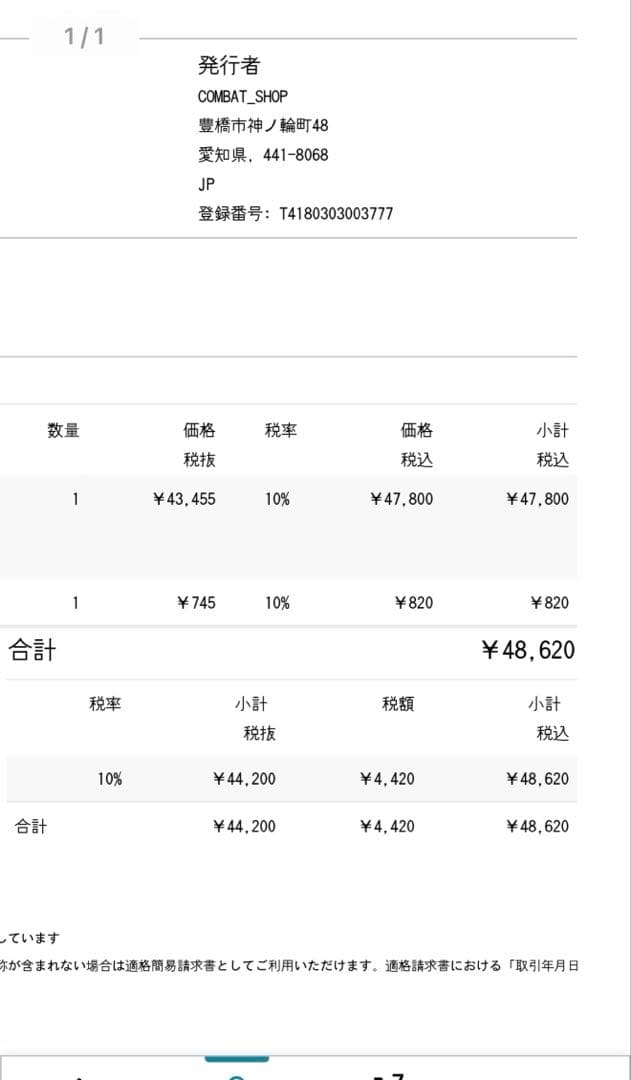Select the address line 豊橋市神ノ輪町48
Screen dimensions: 631x1080
[x=263, y=126]
